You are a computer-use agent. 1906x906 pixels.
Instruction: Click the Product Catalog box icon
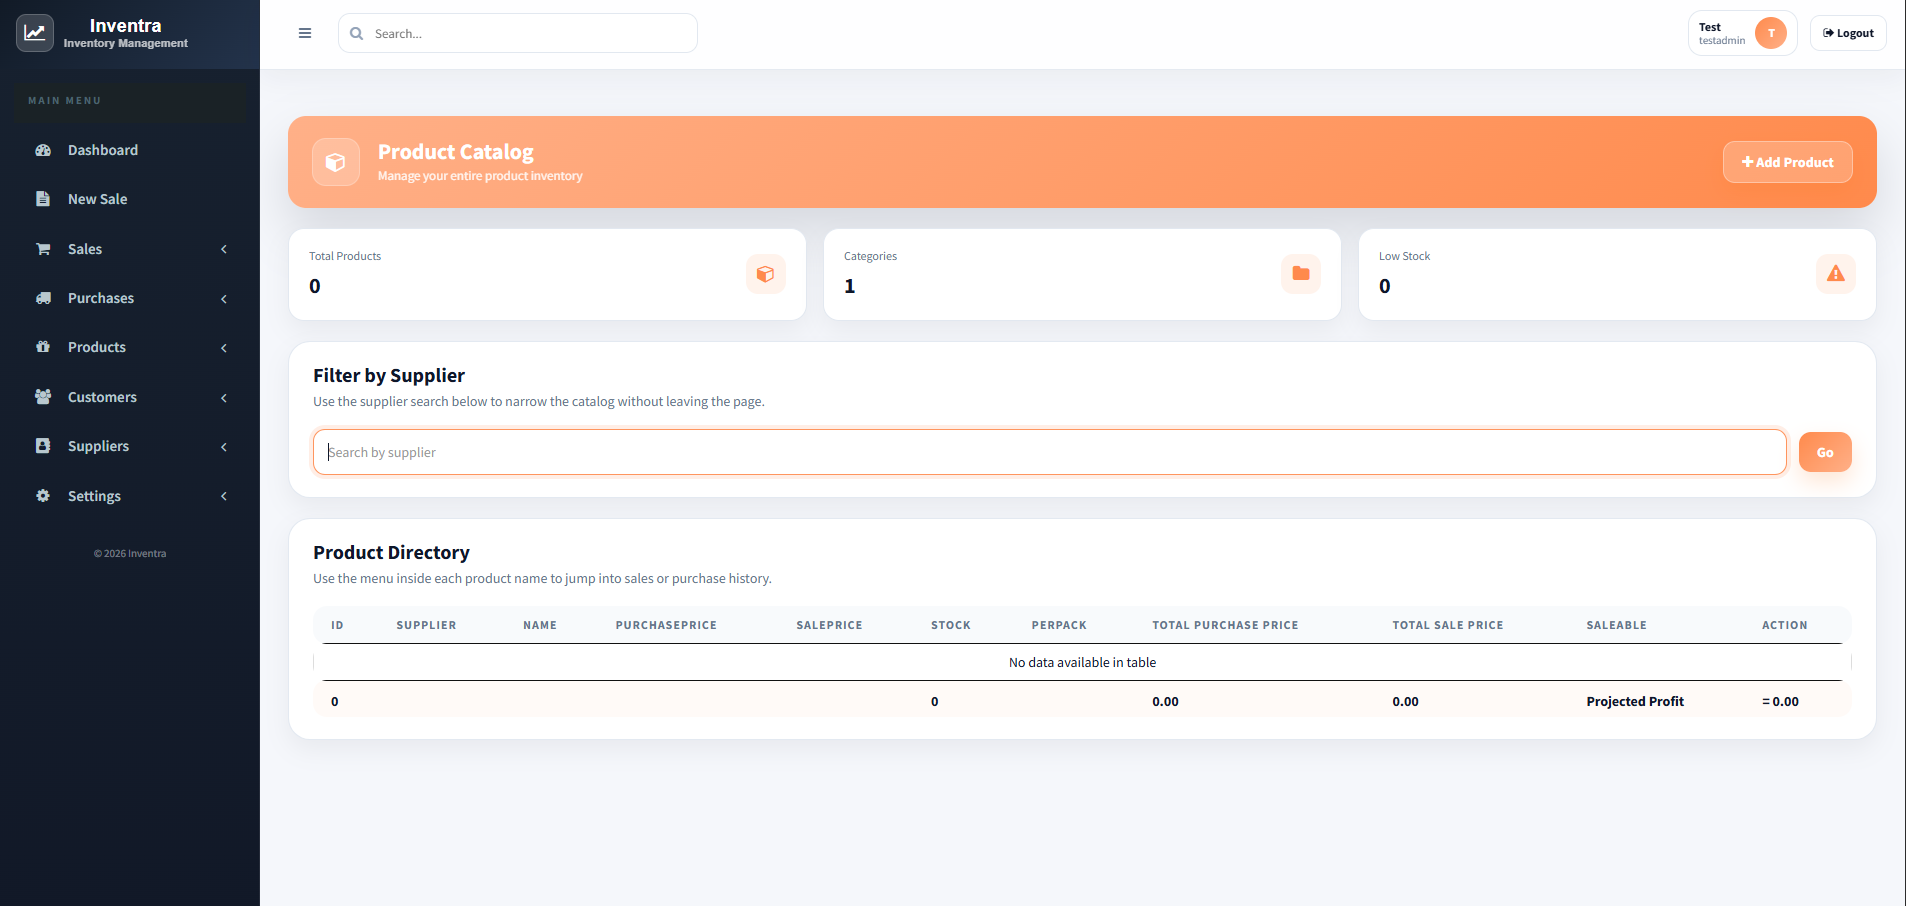336,162
